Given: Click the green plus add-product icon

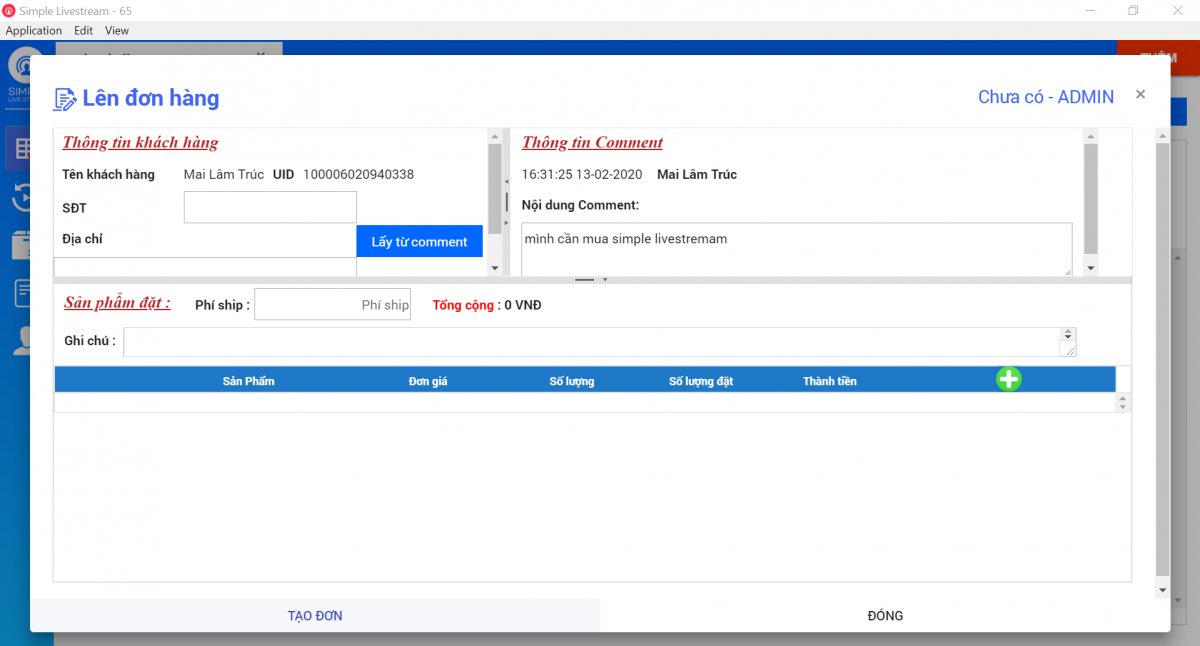Looking at the screenshot, I should point(1009,379).
